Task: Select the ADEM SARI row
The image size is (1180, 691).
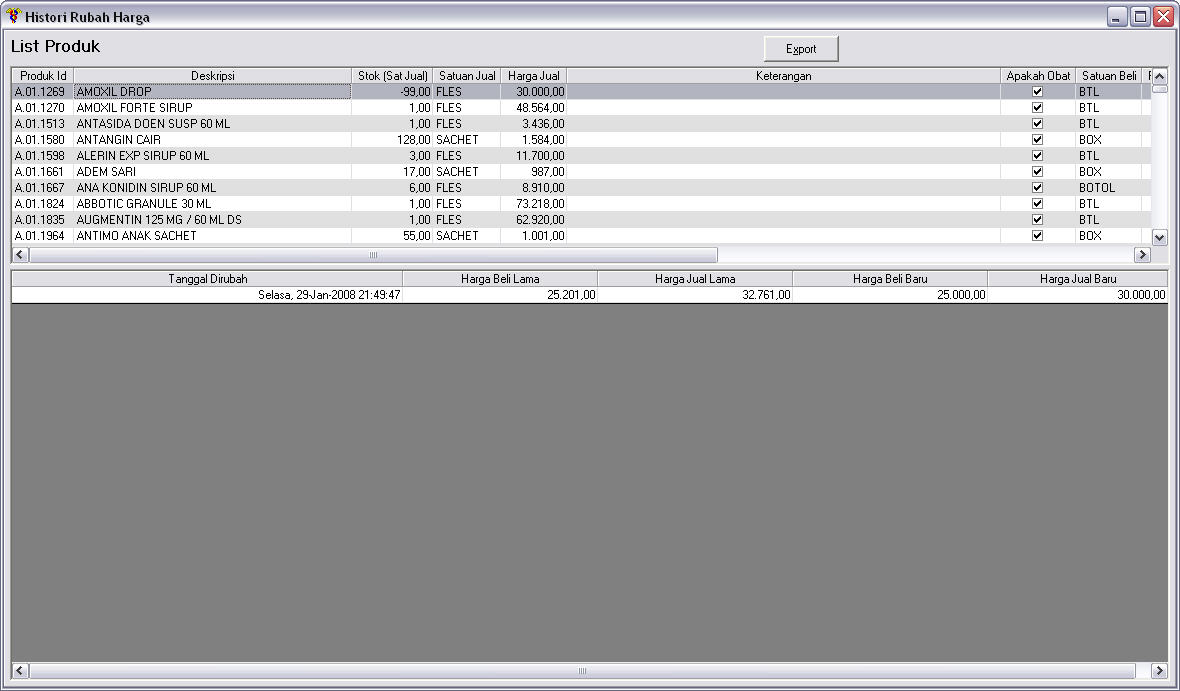Action: (582, 172)
